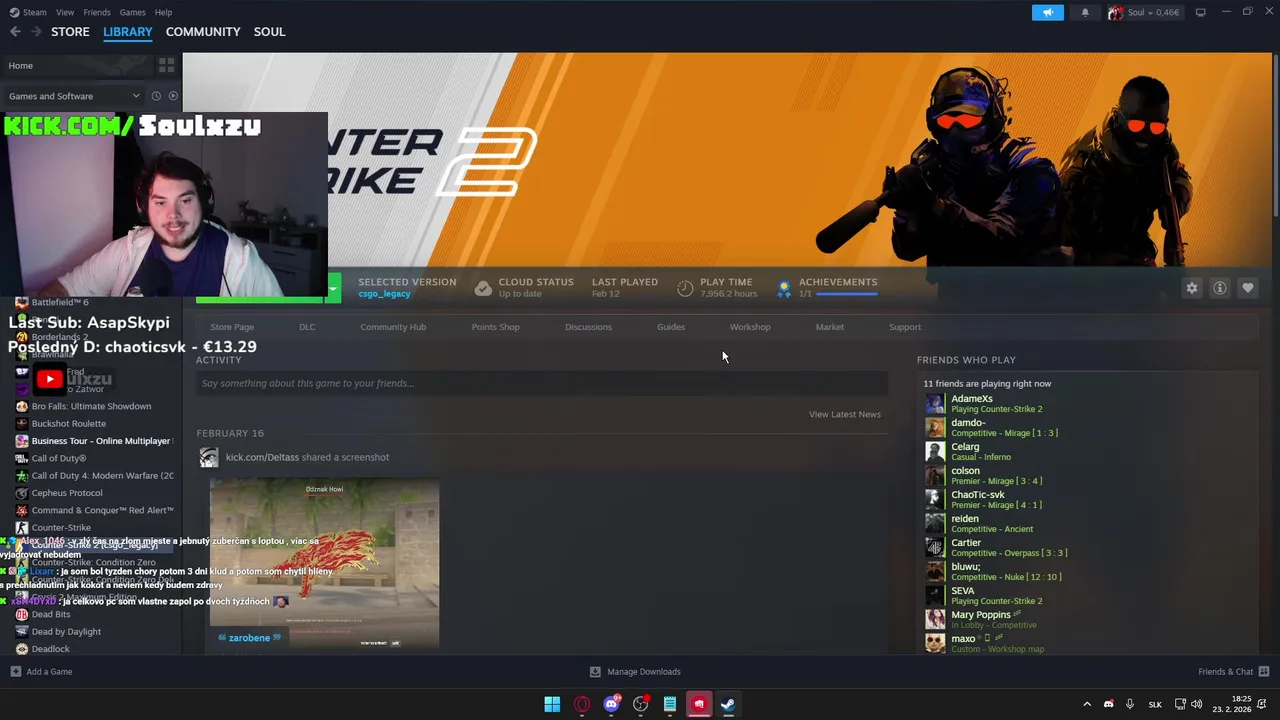Click the microphone tray icon
Image resolution: width=1280 pixels, height=720 pixels.
tap(1130, 704)
